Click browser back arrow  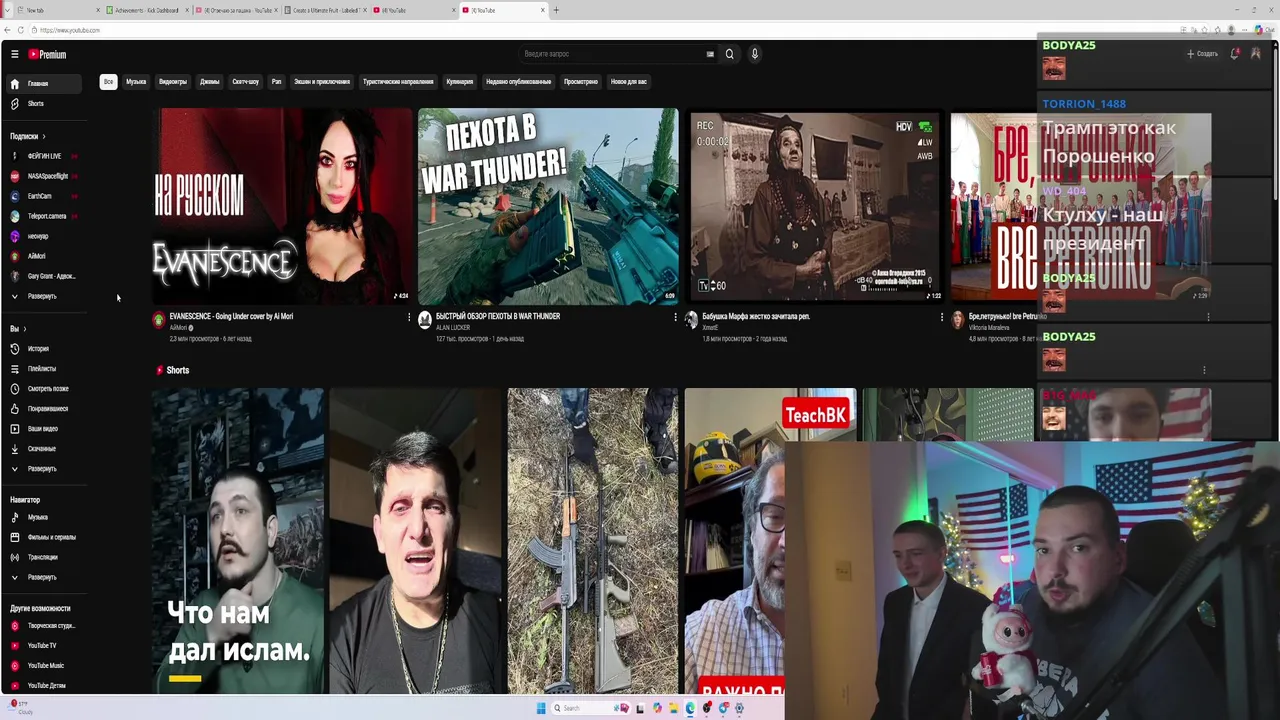8,30
